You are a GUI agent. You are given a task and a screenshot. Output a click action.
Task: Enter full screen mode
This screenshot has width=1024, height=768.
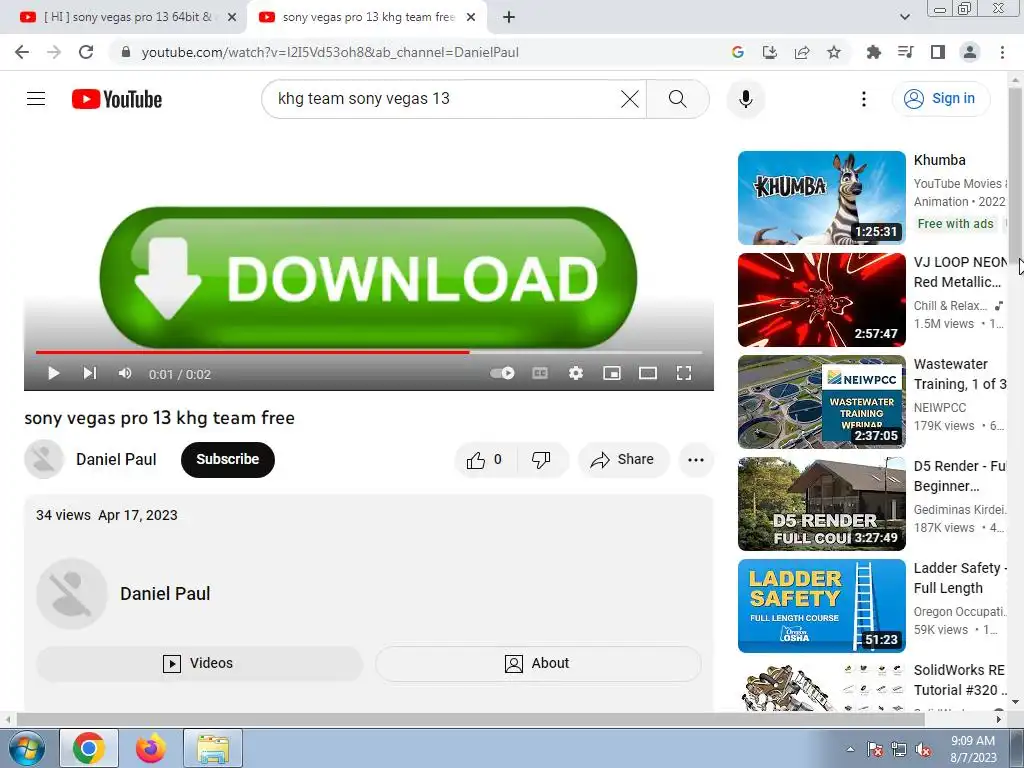coord(684,373)
